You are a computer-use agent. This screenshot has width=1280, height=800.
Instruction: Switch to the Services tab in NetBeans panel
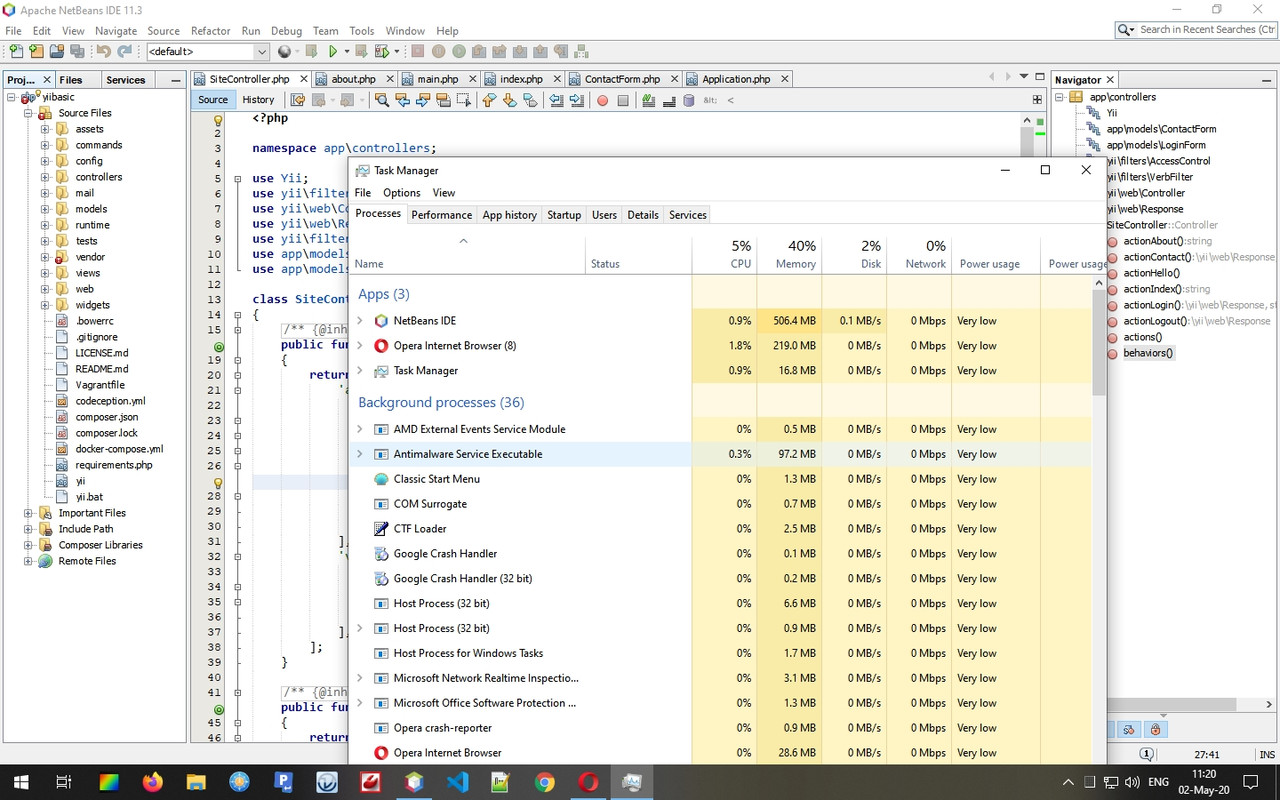pos(125,80)
